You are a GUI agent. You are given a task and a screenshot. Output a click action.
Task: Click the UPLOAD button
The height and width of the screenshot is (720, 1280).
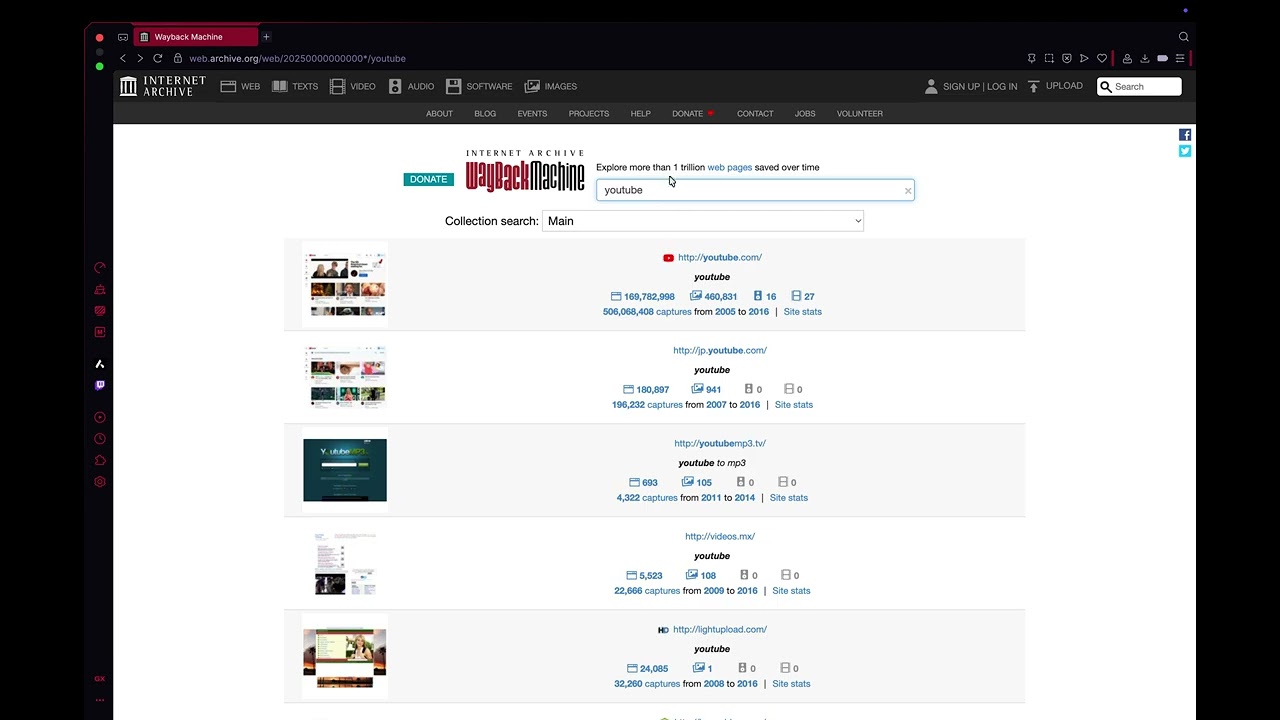[1055, 86]
